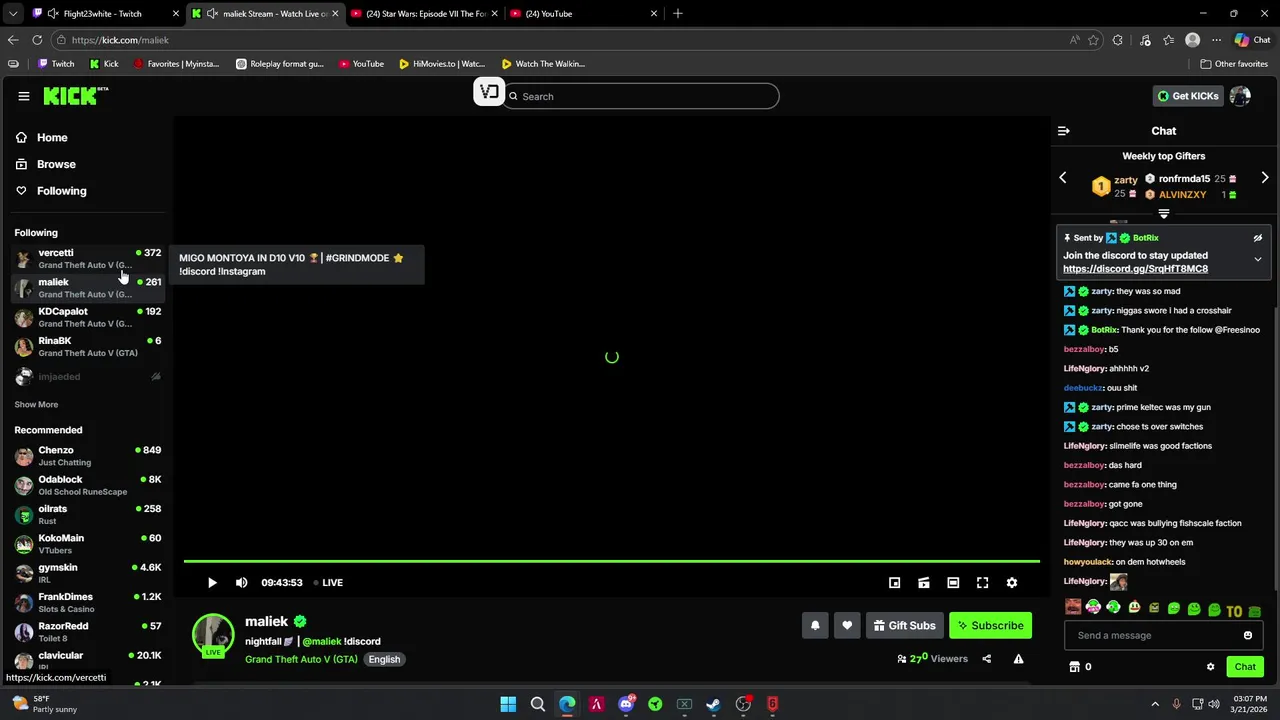The image size is (1280, 720).
Task: Pick the mustache face emote in quick emotes
Action: 1073,607
